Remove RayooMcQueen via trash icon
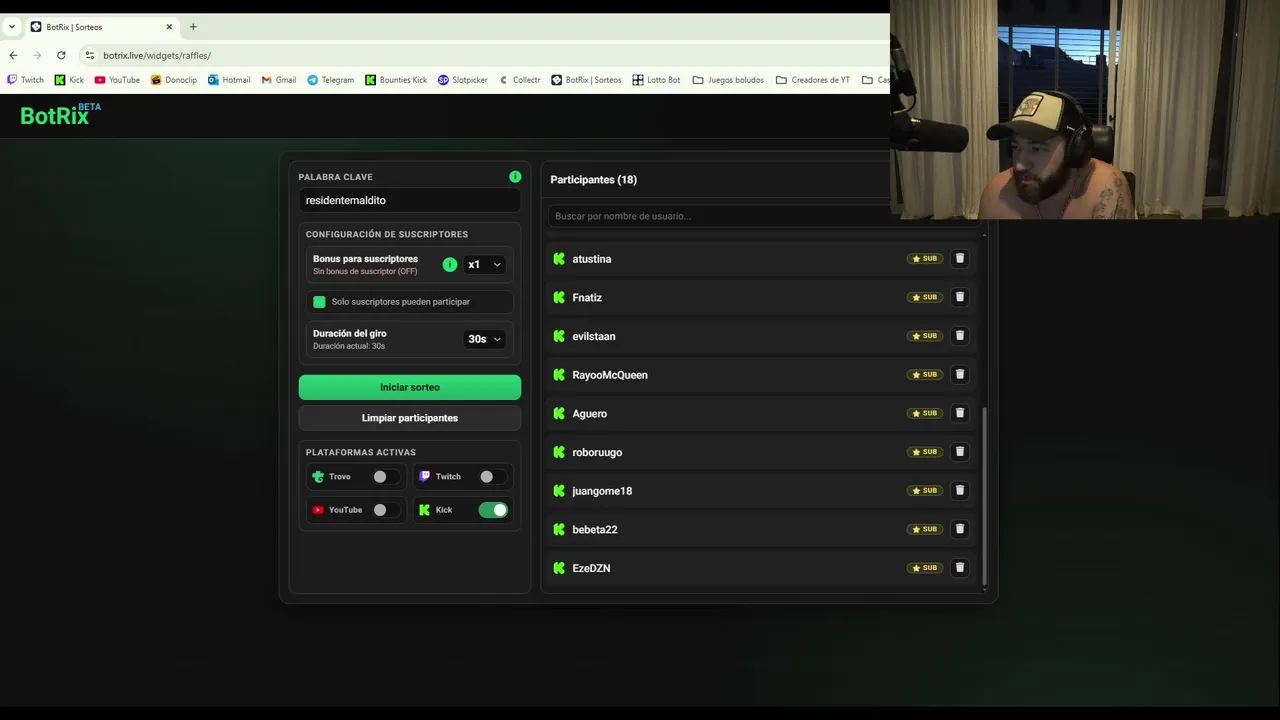The height and width of the screenshot is (720, 1280). coord(959,374)
